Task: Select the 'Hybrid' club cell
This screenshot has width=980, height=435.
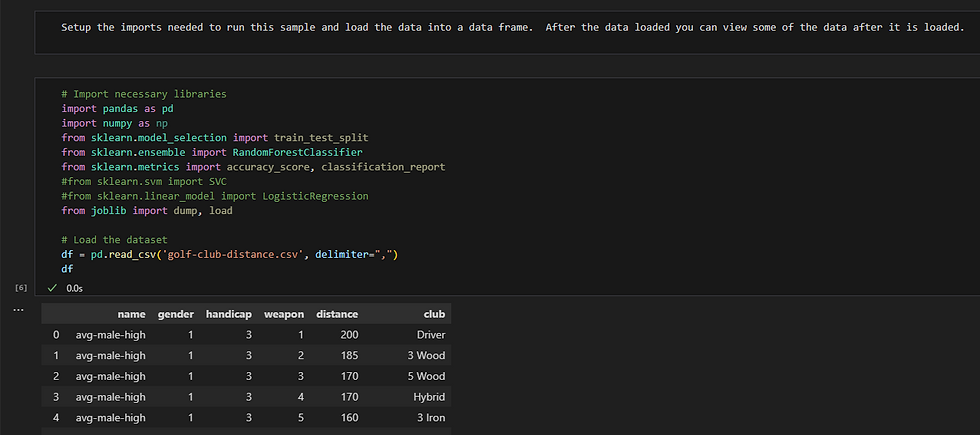Action: (x=429, y=396)
